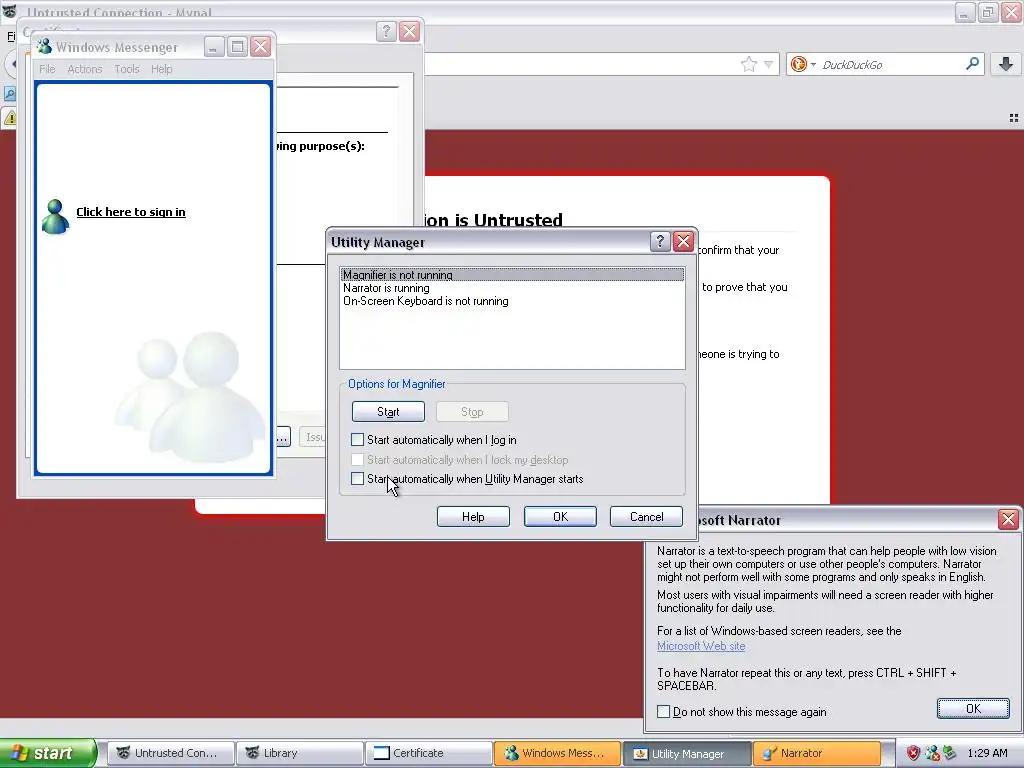
Task: Open the Windows Messenger Tools menu
Action: 127,69
